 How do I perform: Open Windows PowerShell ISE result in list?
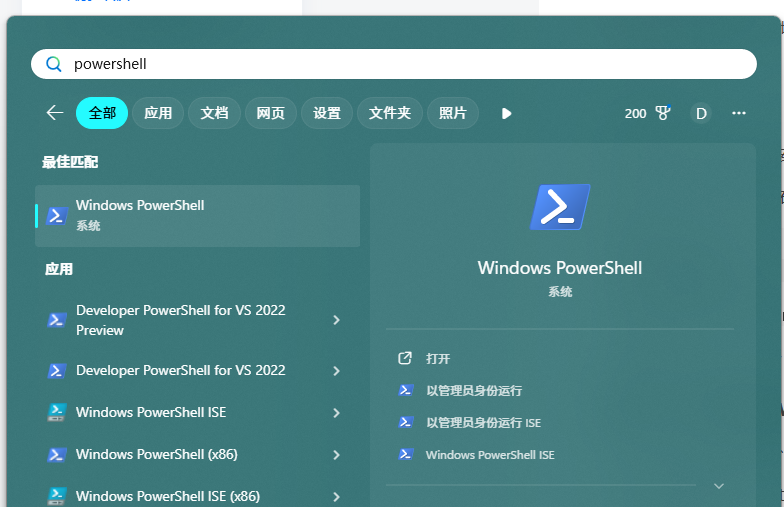pos(151,412)
